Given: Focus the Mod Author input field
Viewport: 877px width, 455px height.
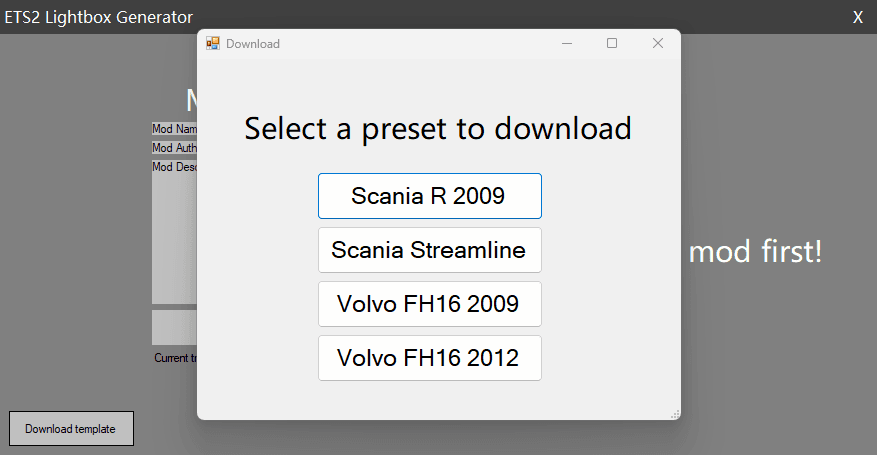Looking at the screenshot, I should (x=174, y=148).
